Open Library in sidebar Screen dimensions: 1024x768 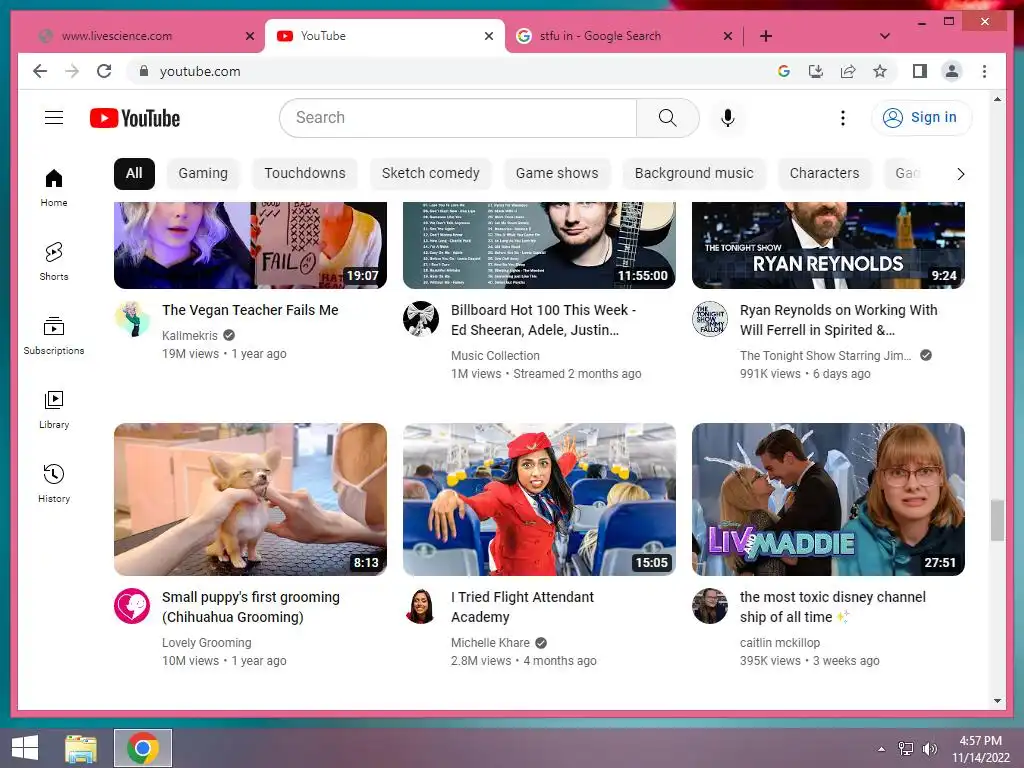tap(54, 409)
